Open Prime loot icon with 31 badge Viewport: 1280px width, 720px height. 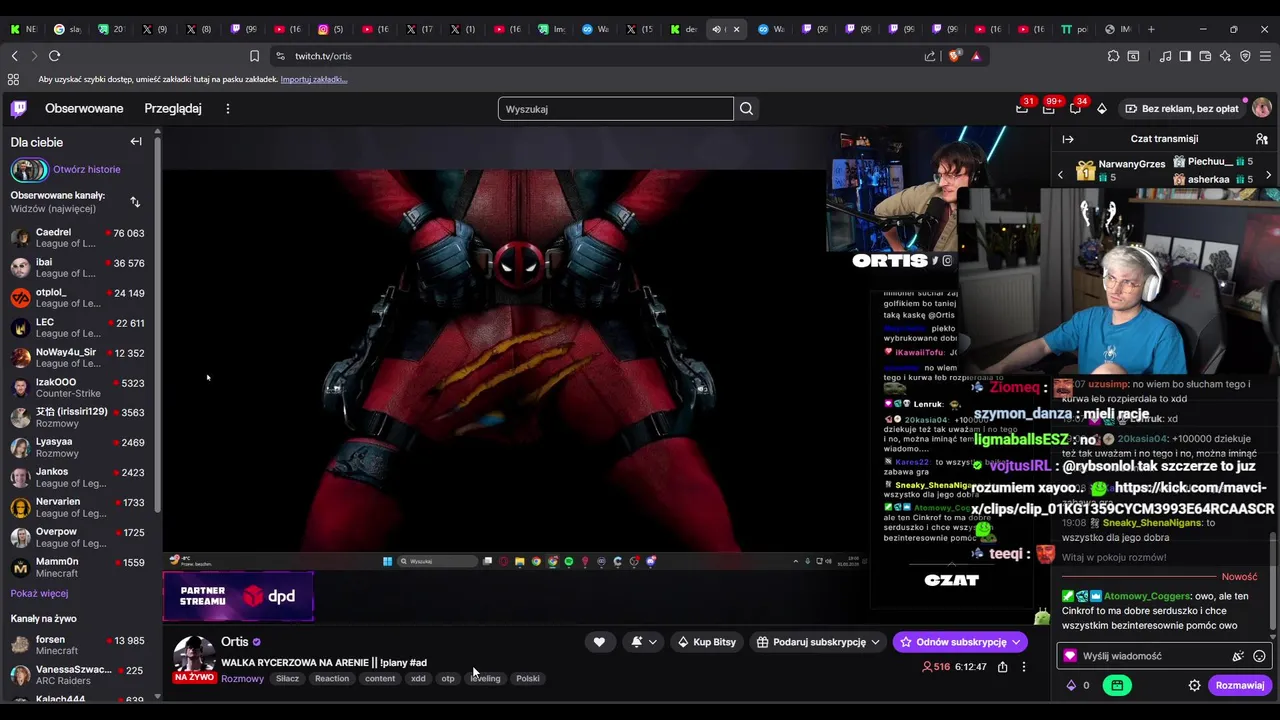(1022, 109)
